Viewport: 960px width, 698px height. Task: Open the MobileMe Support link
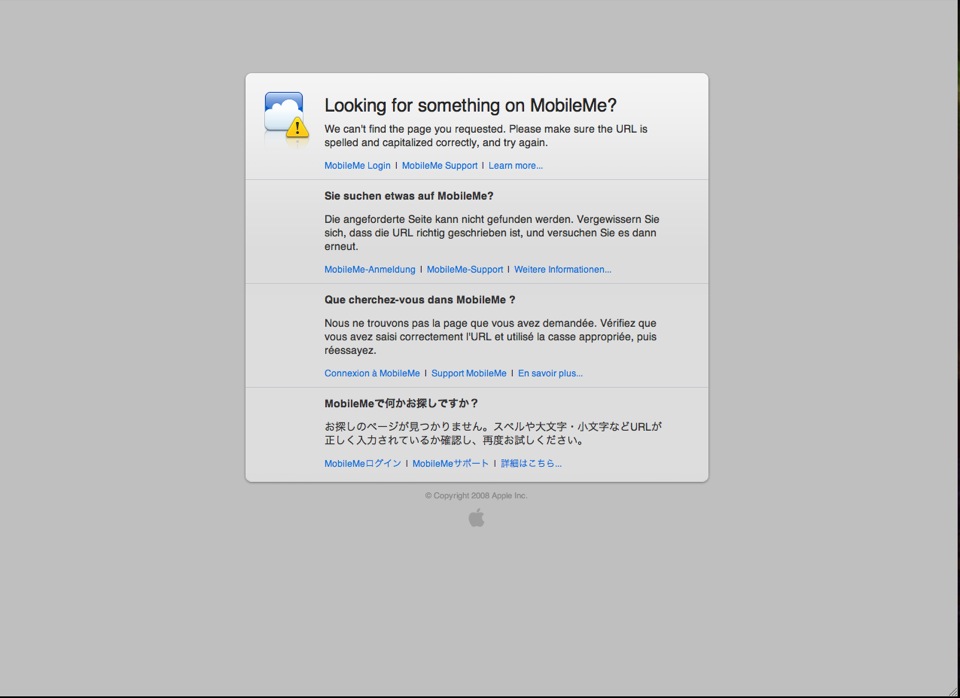(439, 165)
